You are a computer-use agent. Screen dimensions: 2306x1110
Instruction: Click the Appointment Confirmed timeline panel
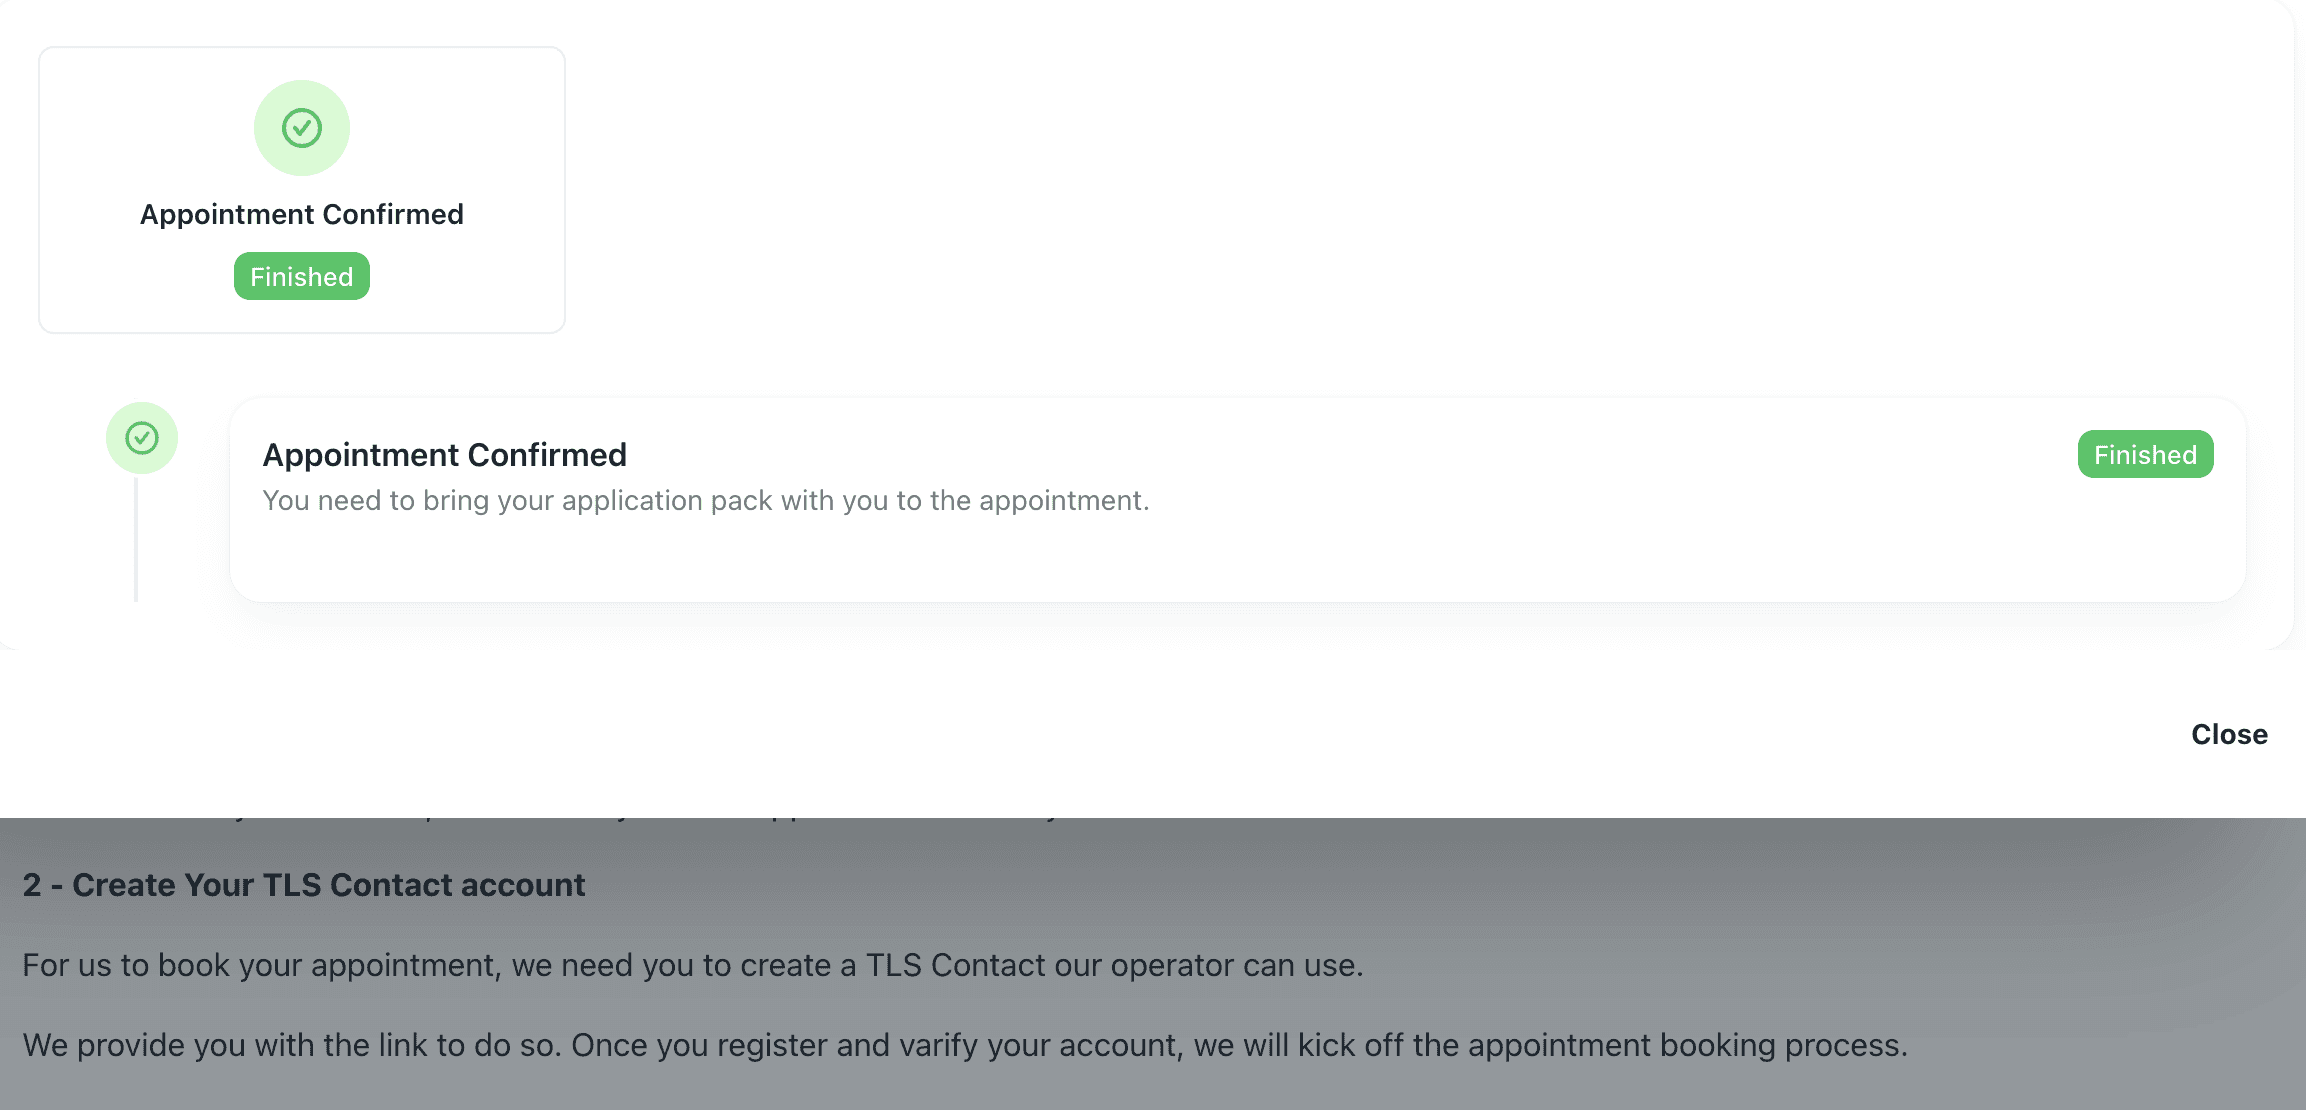coord(1238,500)
